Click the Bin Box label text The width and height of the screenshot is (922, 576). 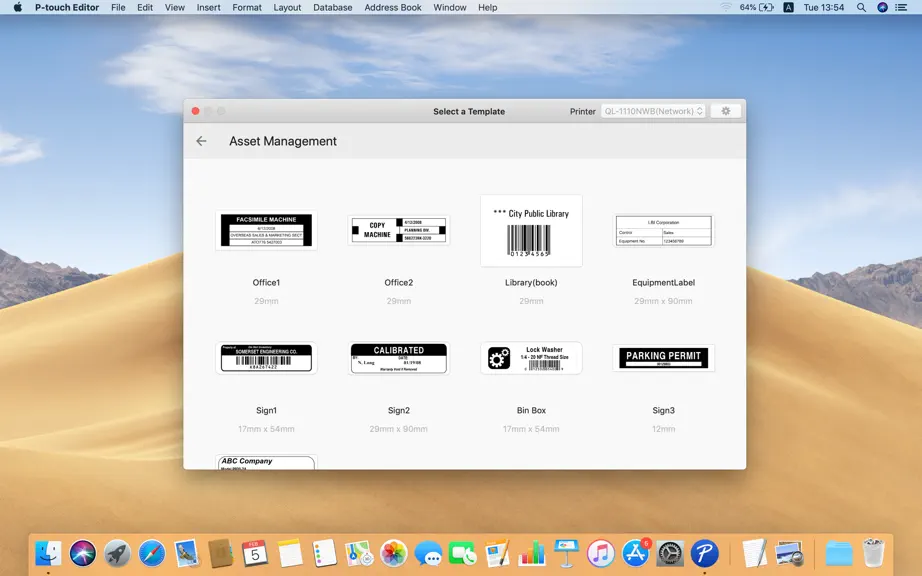[x=531, y=410]
